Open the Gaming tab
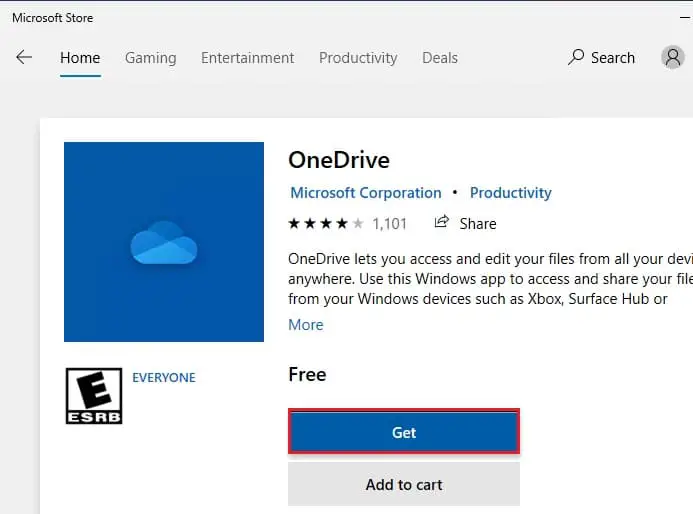Screen dimensions: 693x514 tap(151, 58)
